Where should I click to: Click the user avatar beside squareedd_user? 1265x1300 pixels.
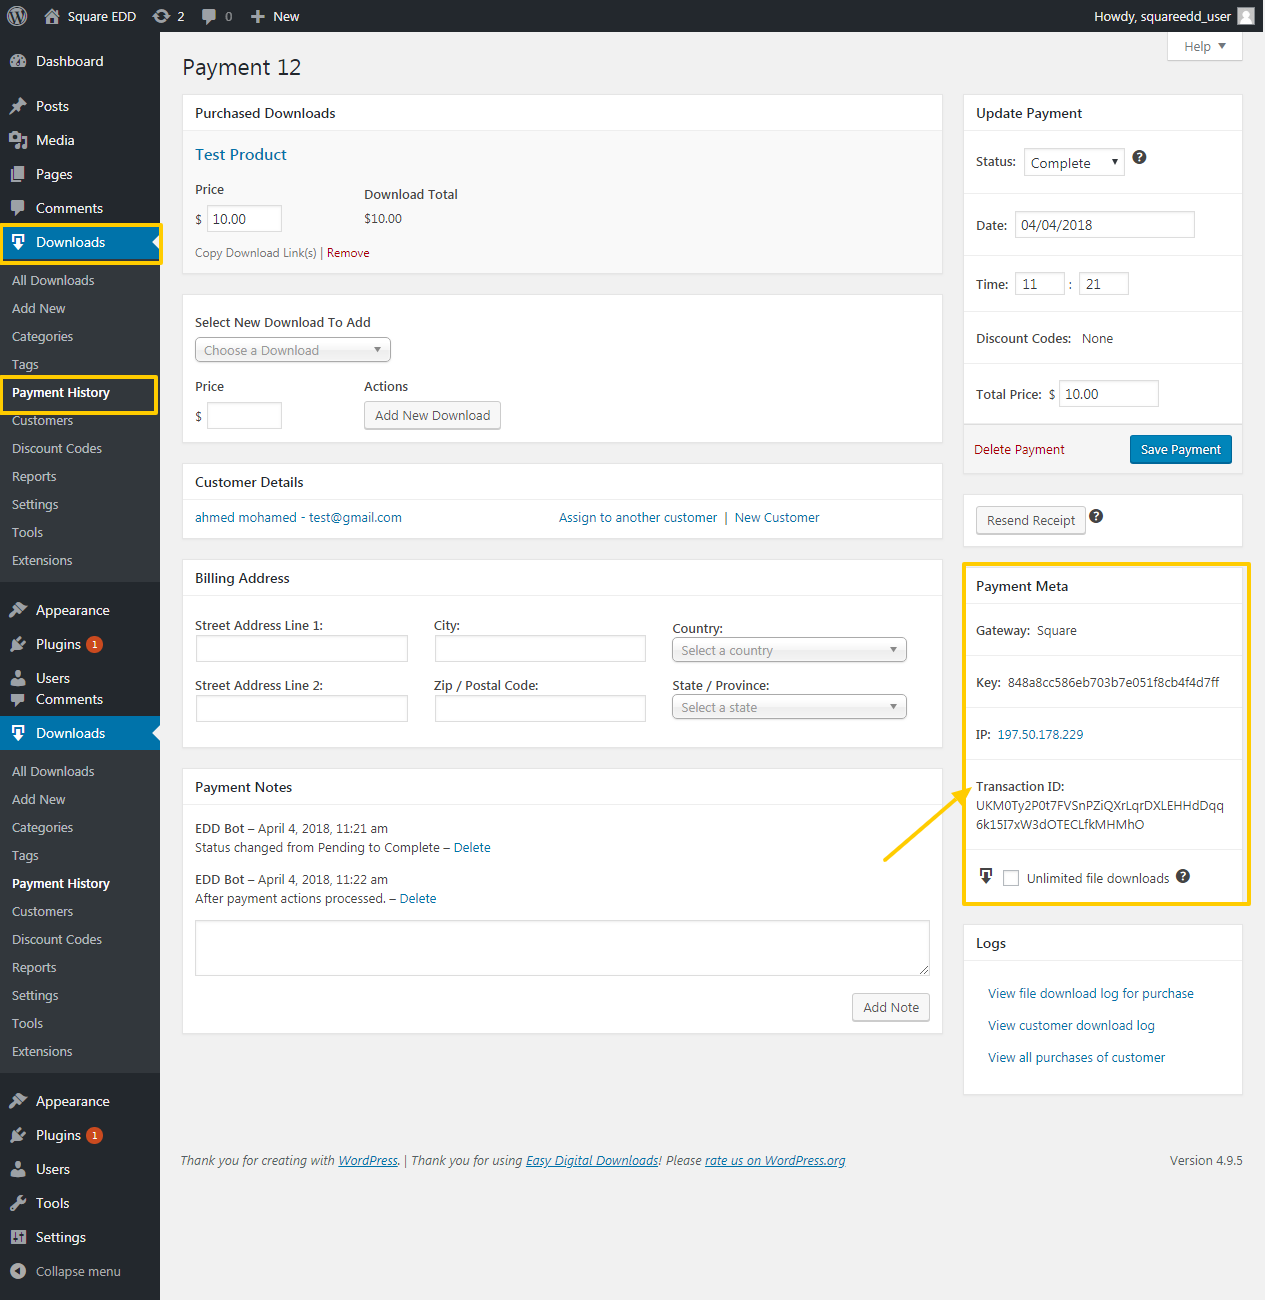pos(1246,16)
